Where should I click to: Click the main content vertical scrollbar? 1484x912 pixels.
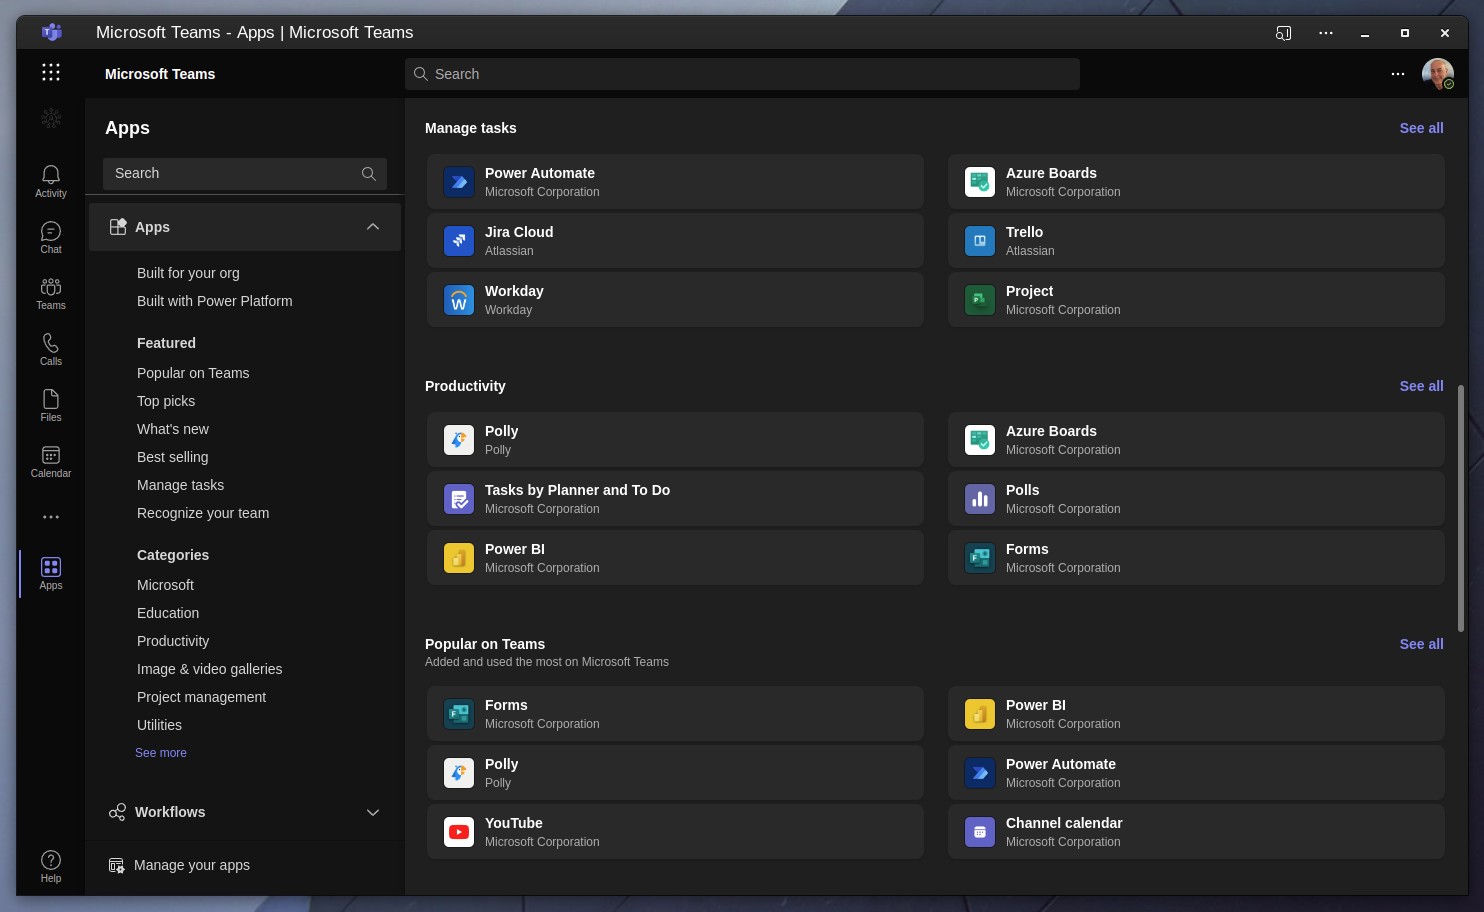pyautogui.click(x=1460, y=508)
